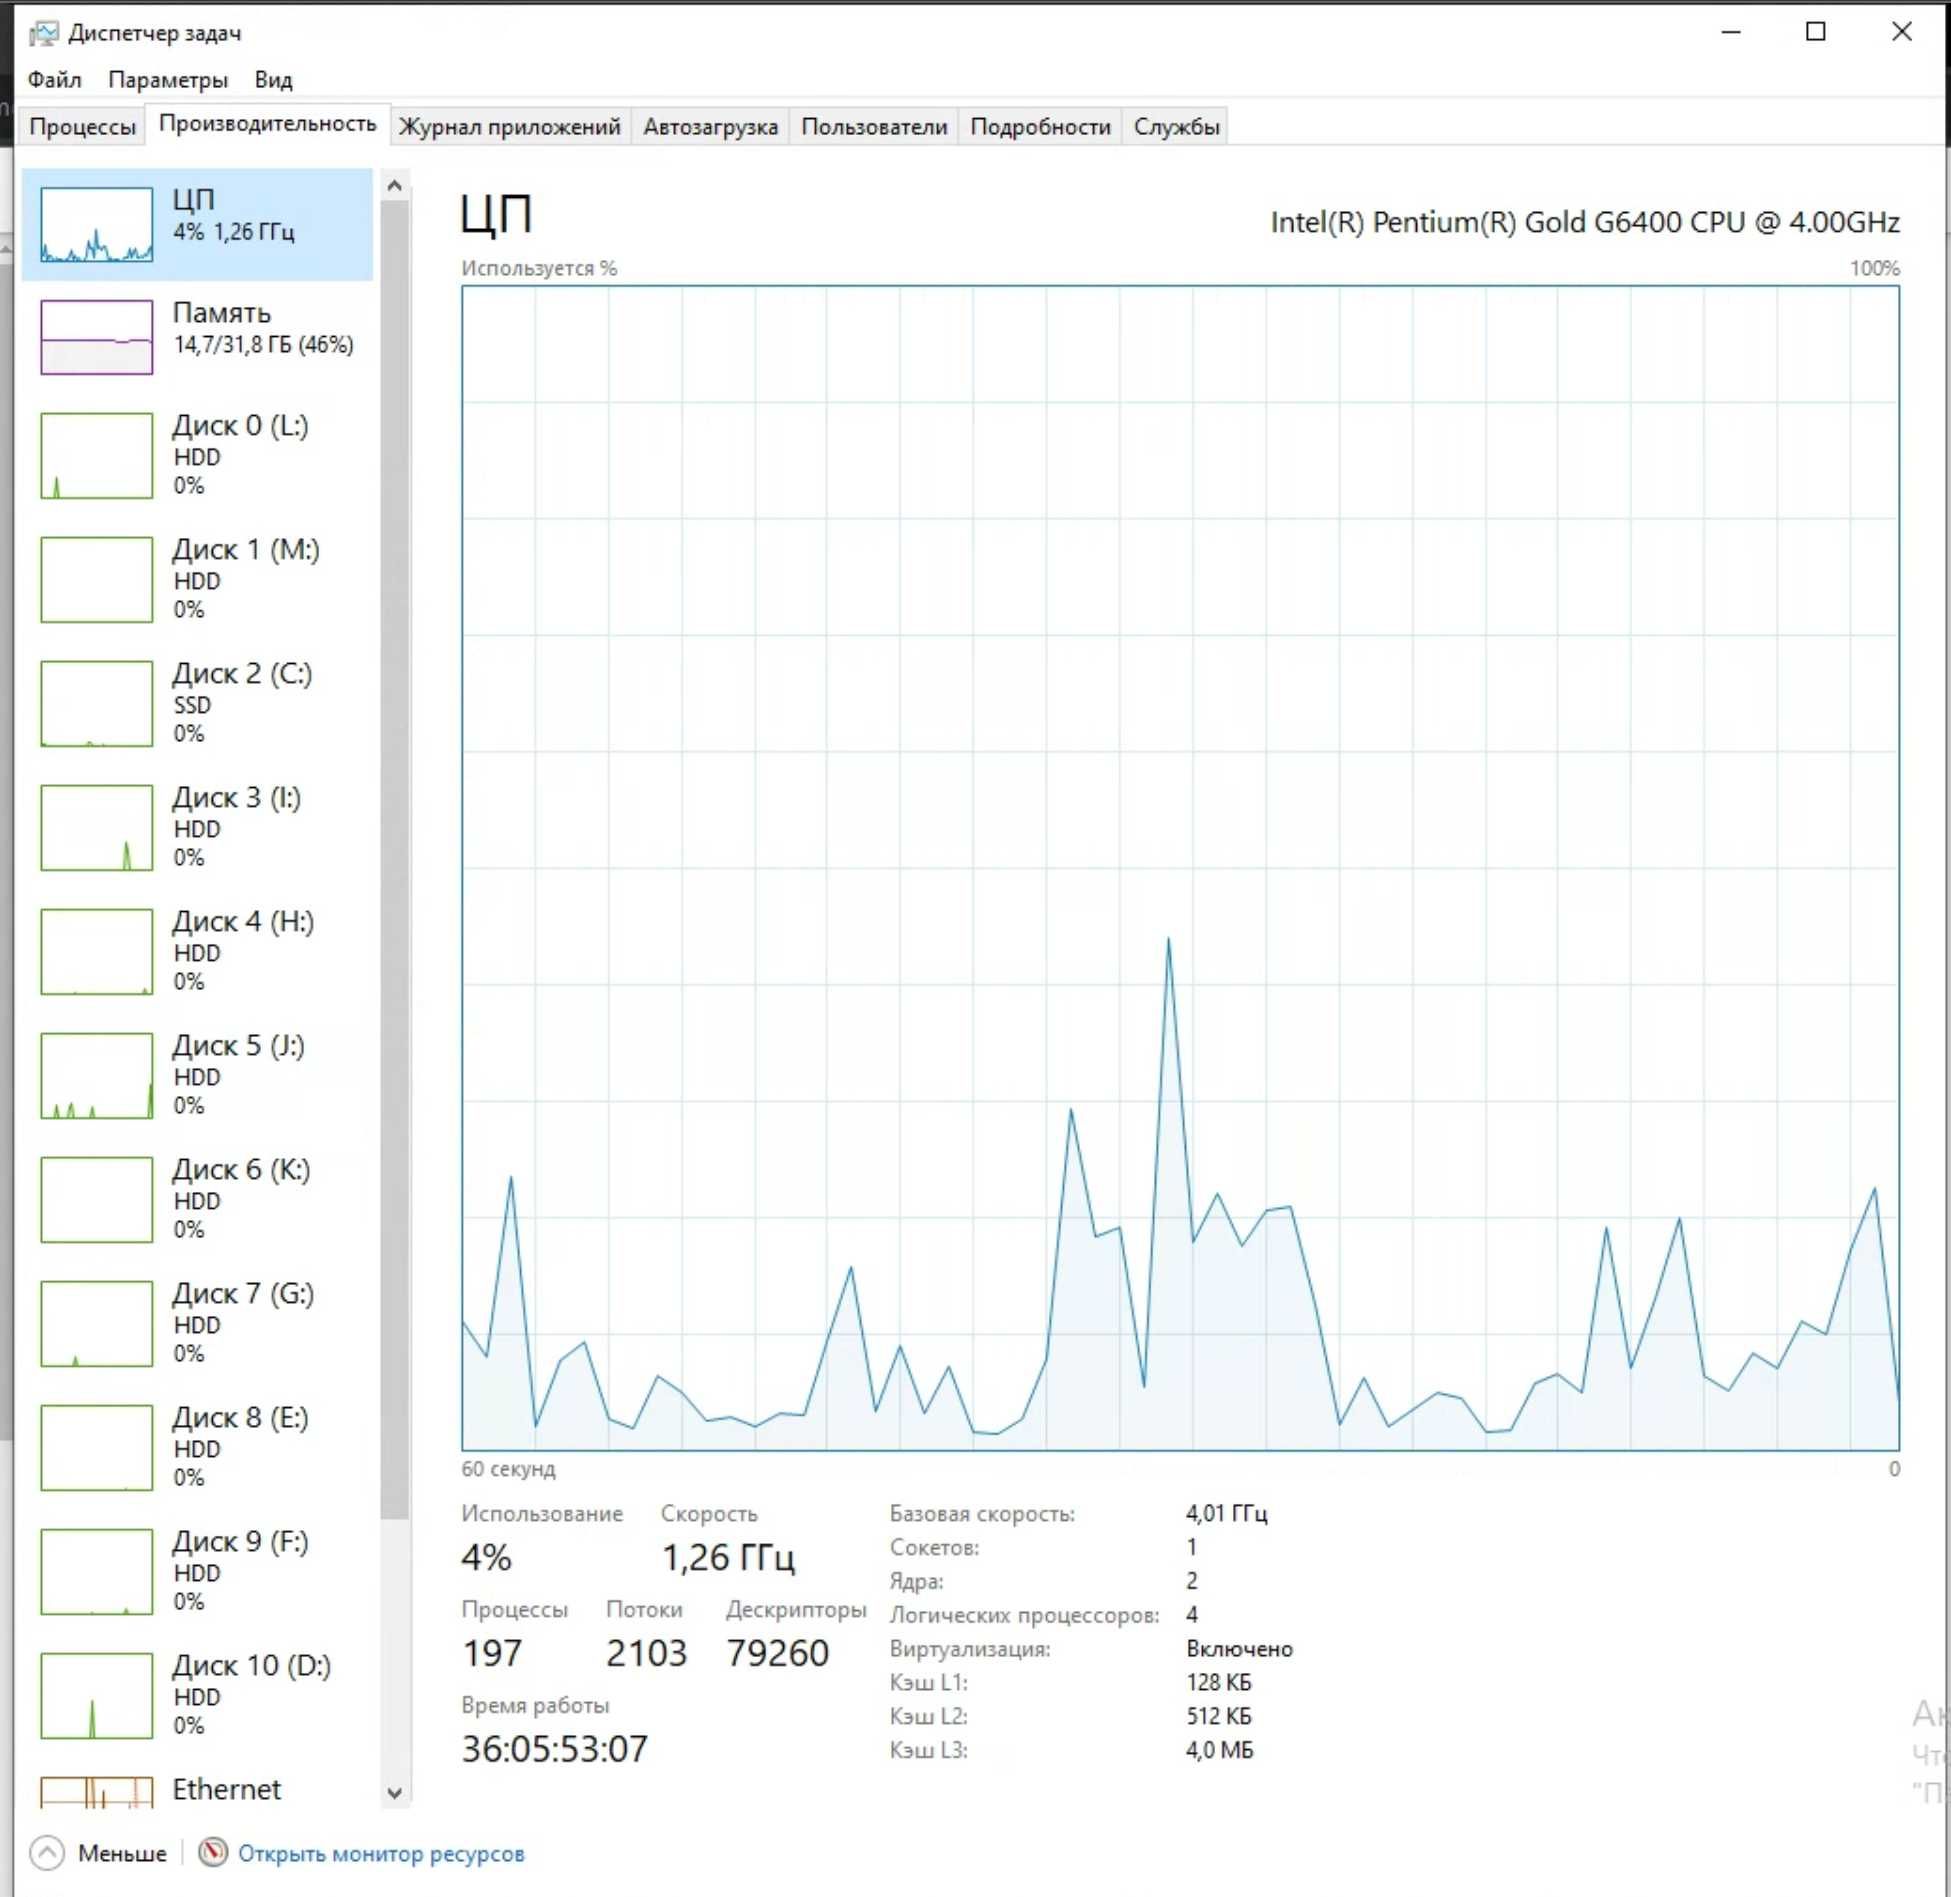Click the Базовая скорость 4,01 ГГц value

(x=1227, y=1513)
